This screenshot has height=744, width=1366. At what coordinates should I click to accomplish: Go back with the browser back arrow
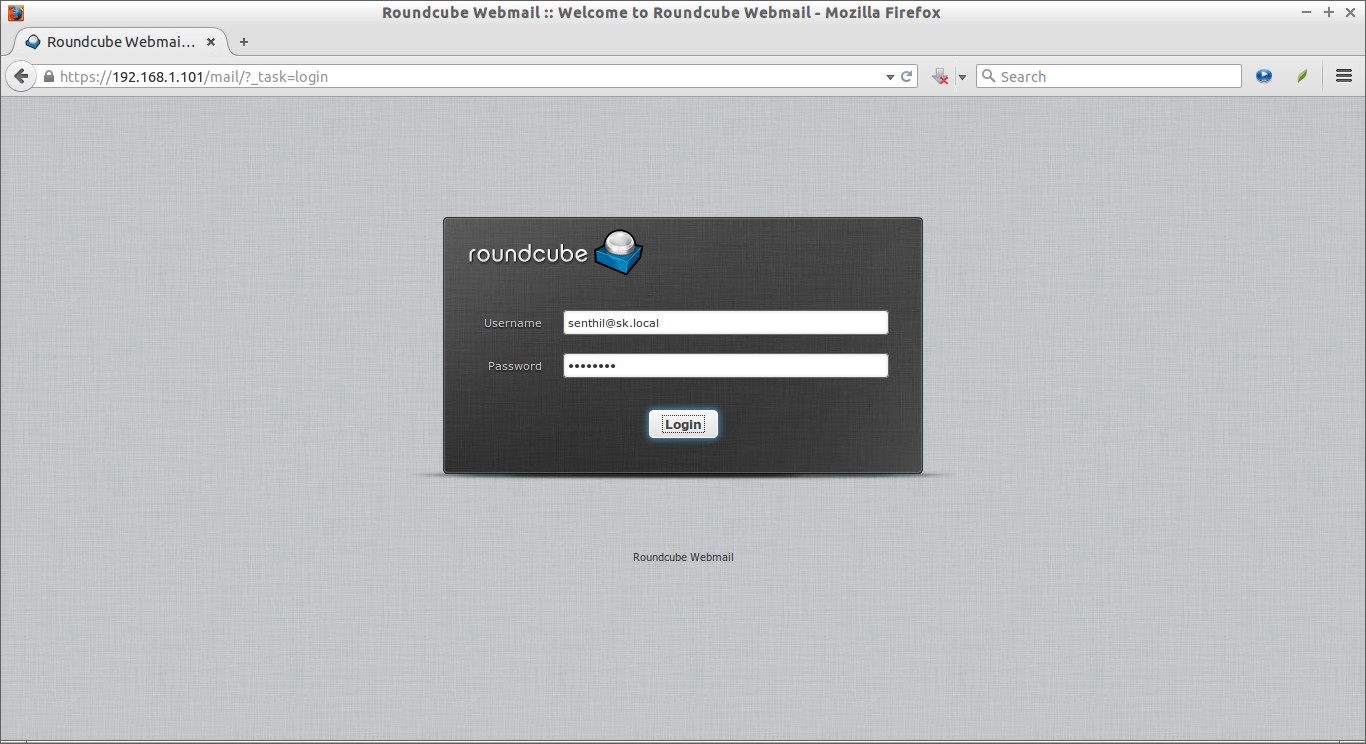[x=21, y=76]
